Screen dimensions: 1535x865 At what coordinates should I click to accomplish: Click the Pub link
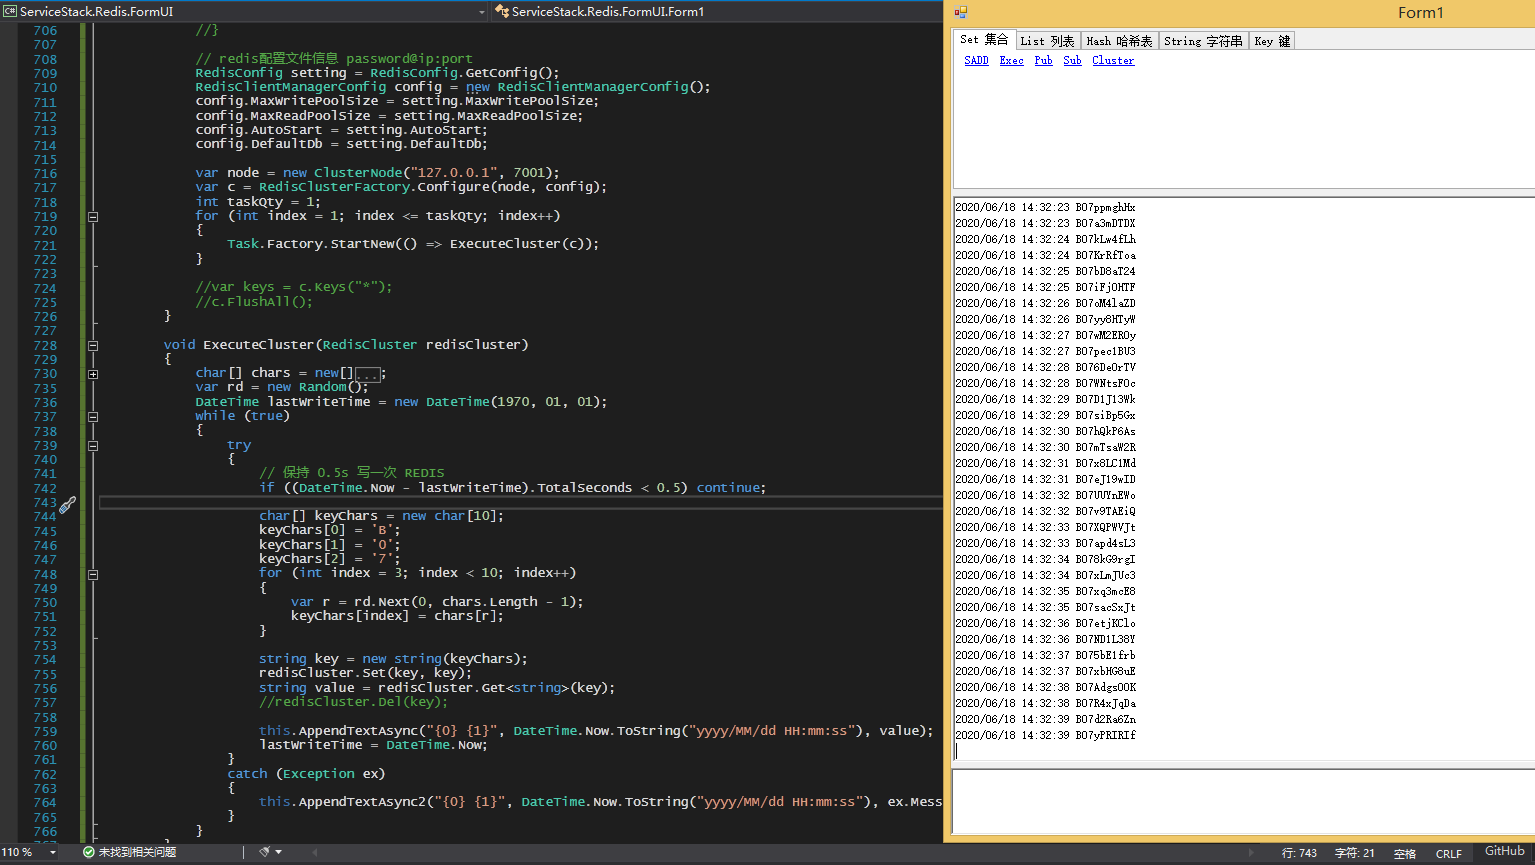[x=1043, y=61]
